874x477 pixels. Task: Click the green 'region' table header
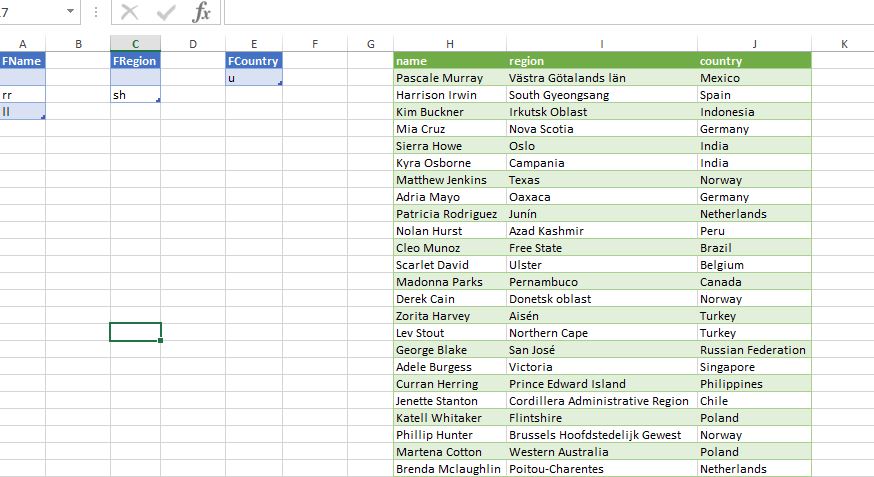(601, 61)
